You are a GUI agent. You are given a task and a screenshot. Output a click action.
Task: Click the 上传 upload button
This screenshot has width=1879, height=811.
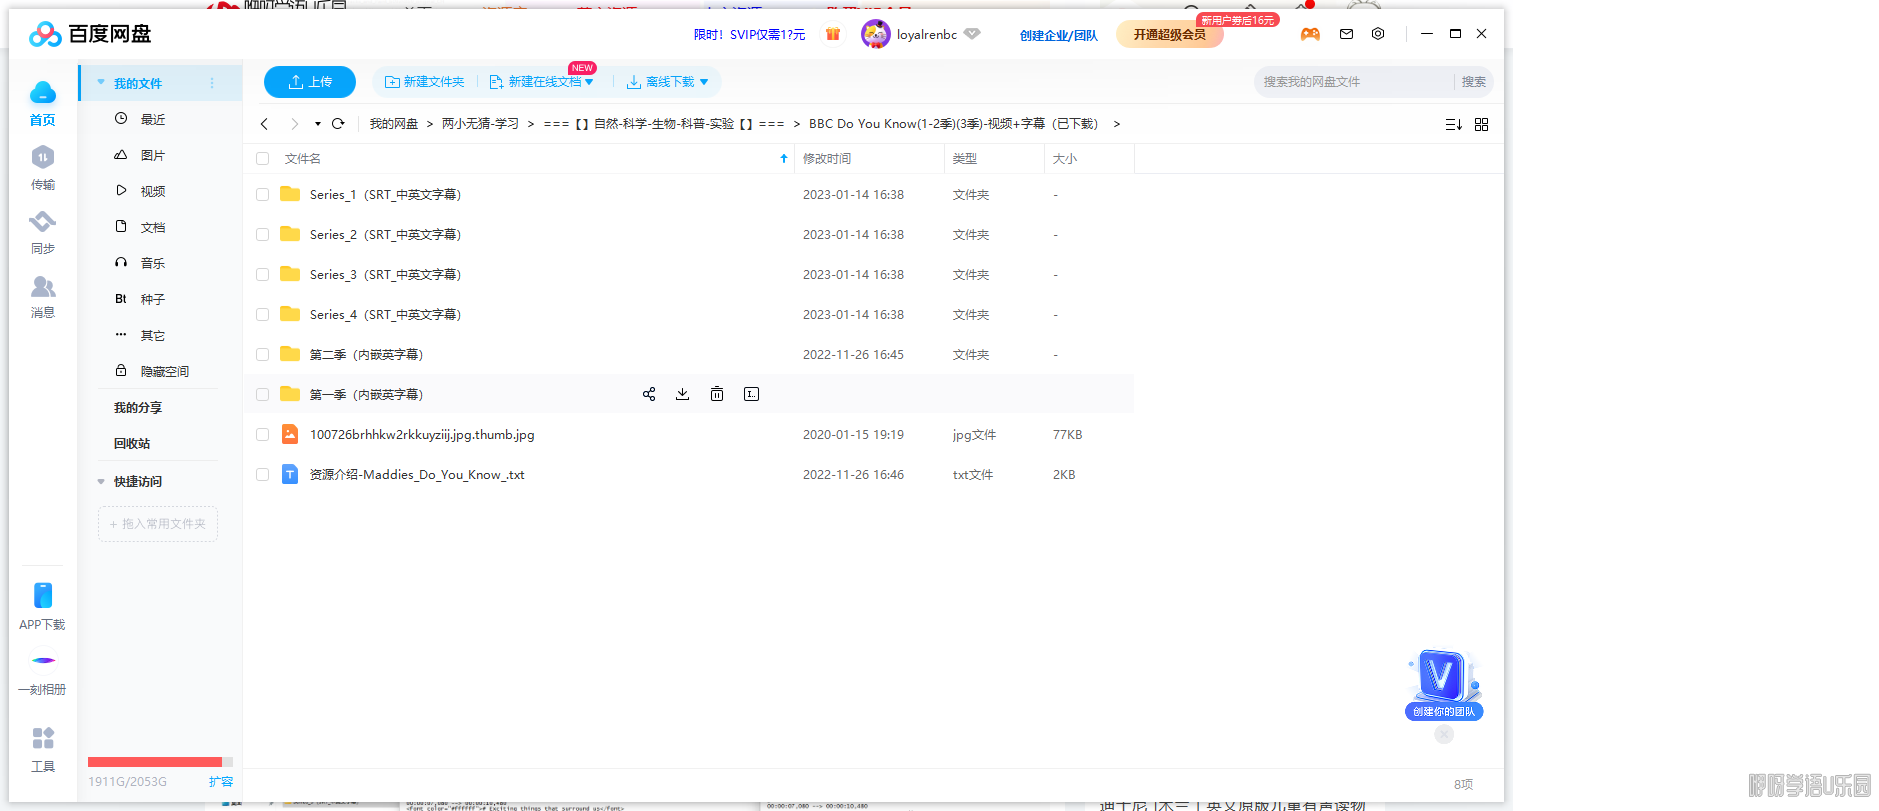(310, 82)
